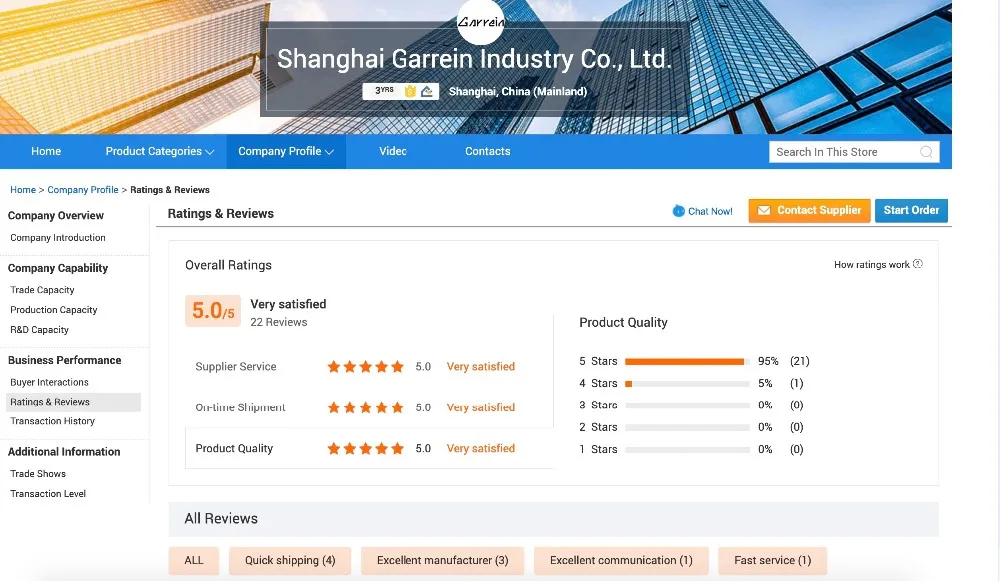Click the gold supplier badge icon
Viewport: 1000px width, 581px height.
410,91
